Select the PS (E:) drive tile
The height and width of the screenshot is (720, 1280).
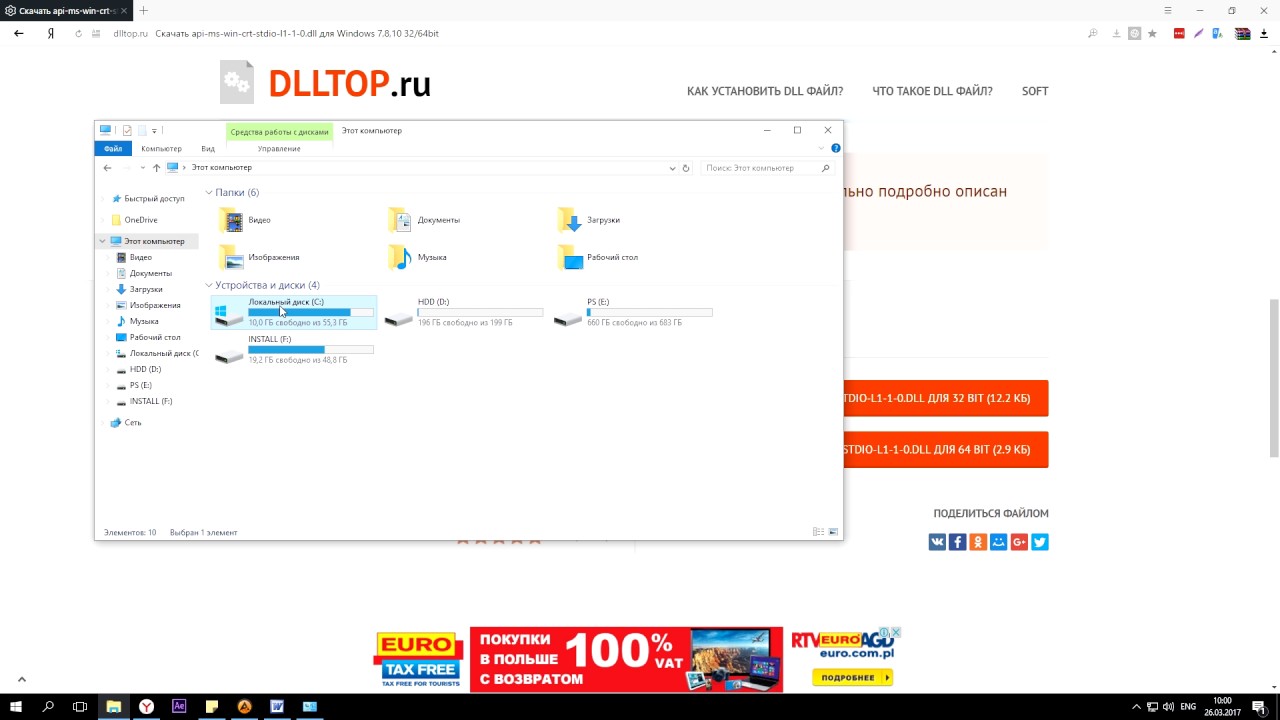tap(634, 312)
